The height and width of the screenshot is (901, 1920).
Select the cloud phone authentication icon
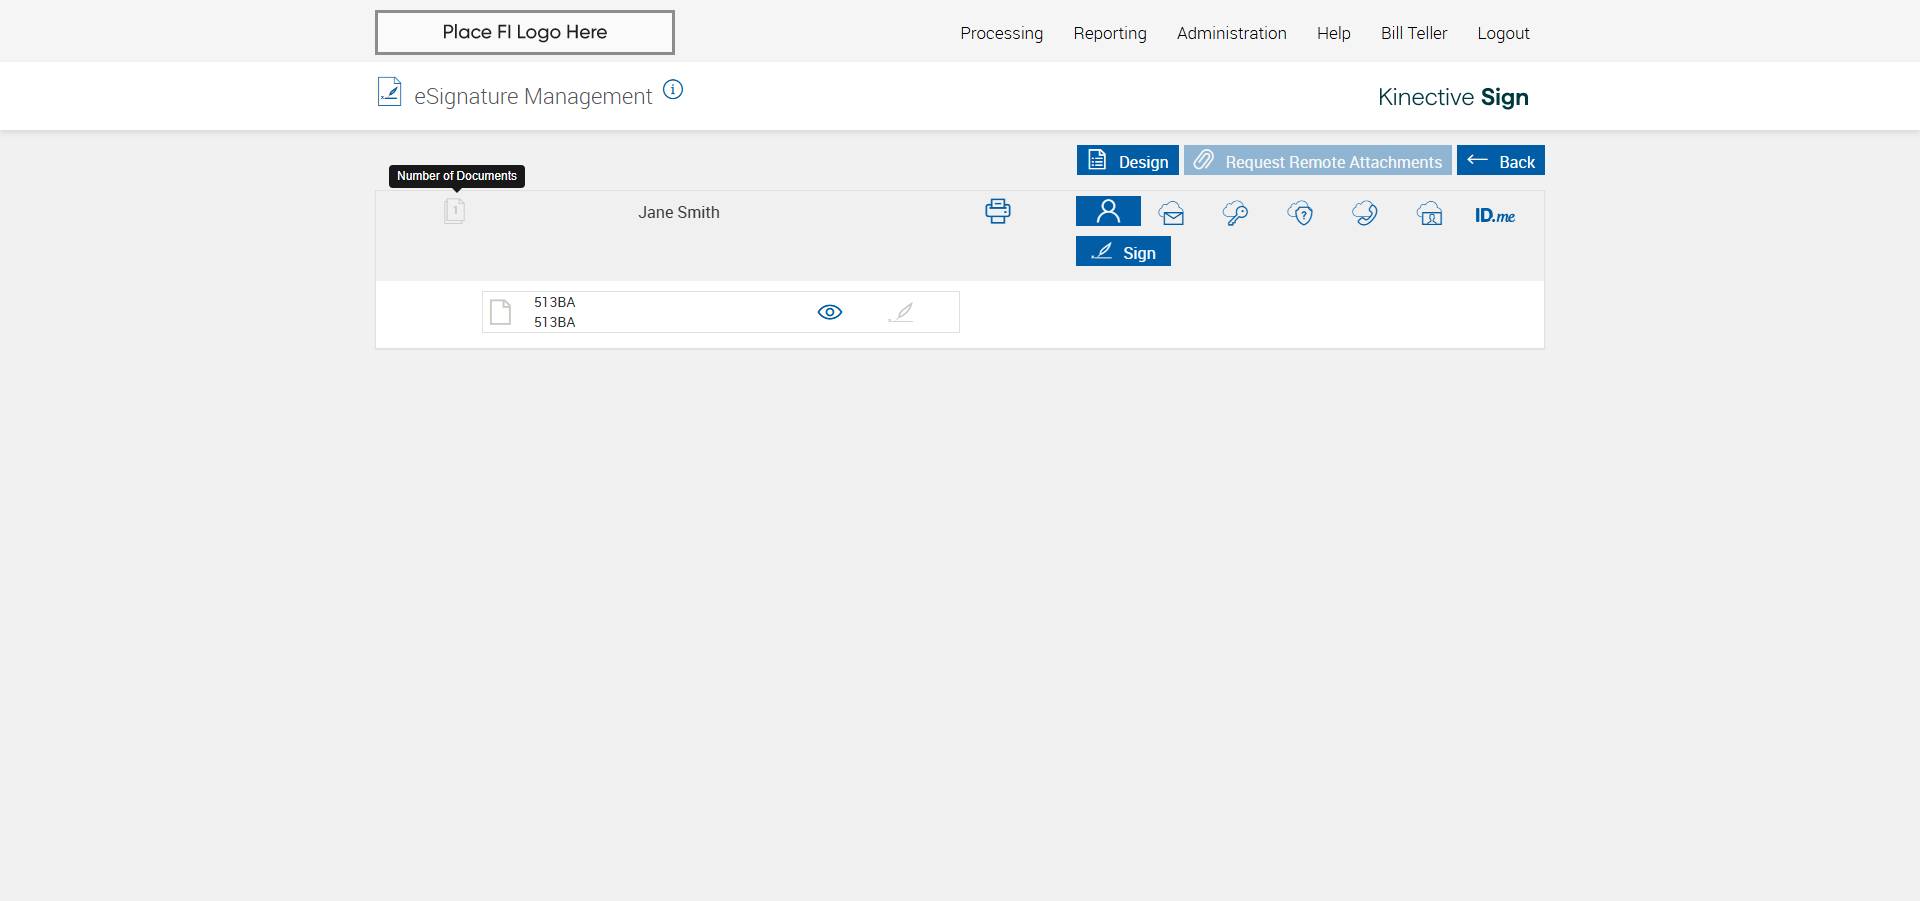tap(1365, 213)
